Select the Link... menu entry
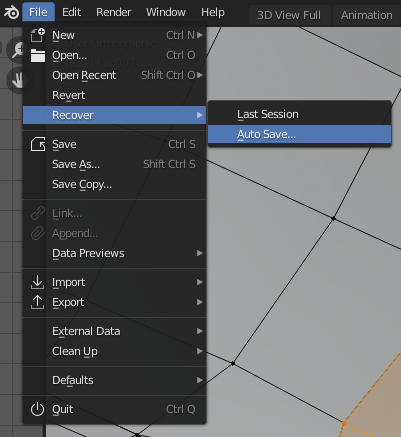The height and width of the screenshot is (437, 401). (115, 213)
